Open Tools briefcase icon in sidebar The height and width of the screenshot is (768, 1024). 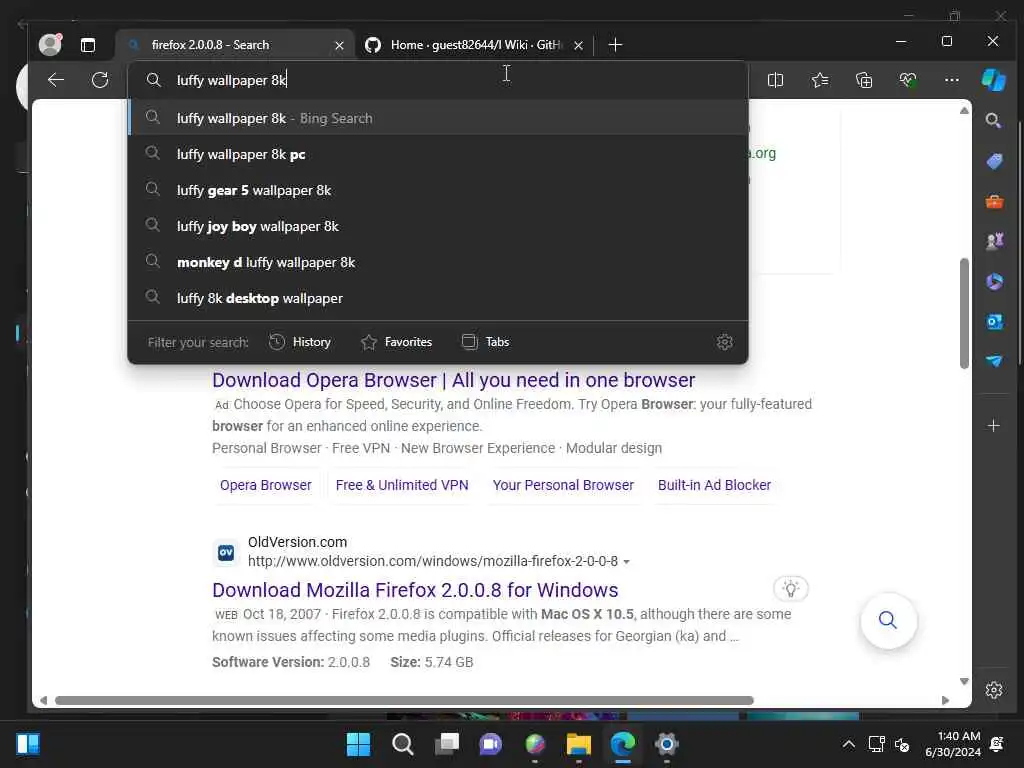tap(994, 202)
